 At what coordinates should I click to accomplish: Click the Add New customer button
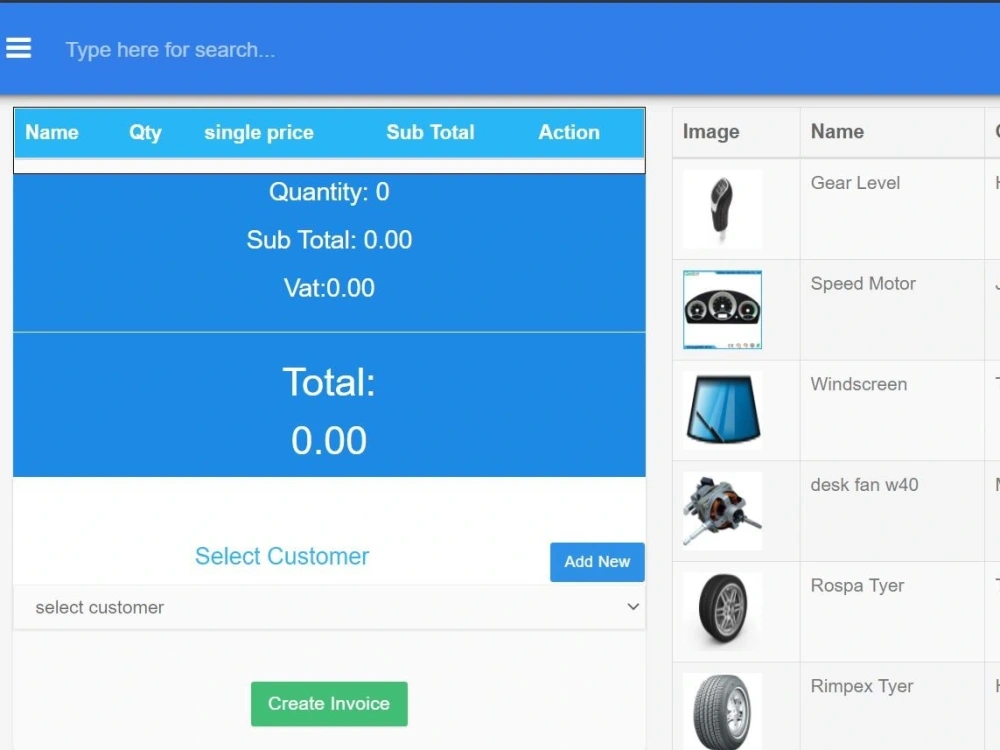597,562
